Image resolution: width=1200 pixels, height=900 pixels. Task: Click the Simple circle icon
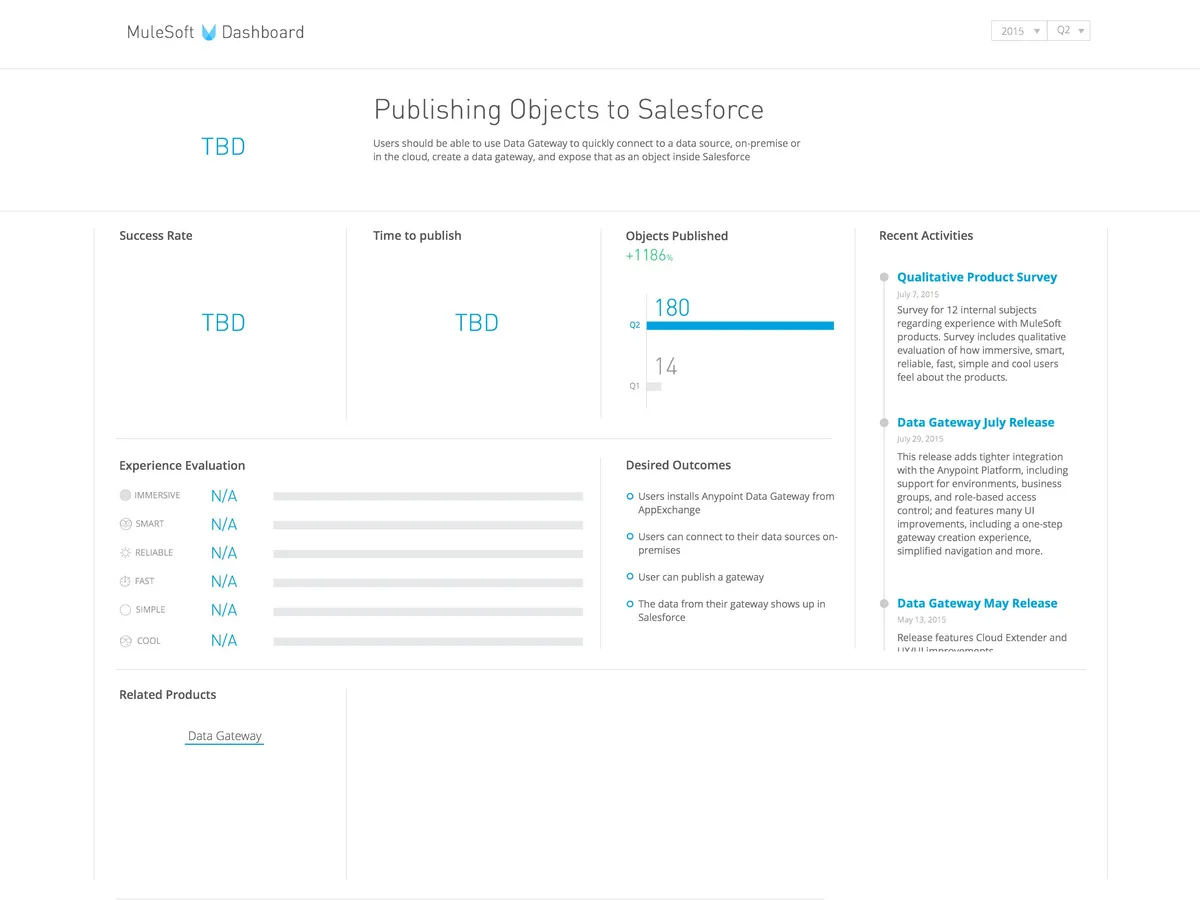click(x=125, y=610)
